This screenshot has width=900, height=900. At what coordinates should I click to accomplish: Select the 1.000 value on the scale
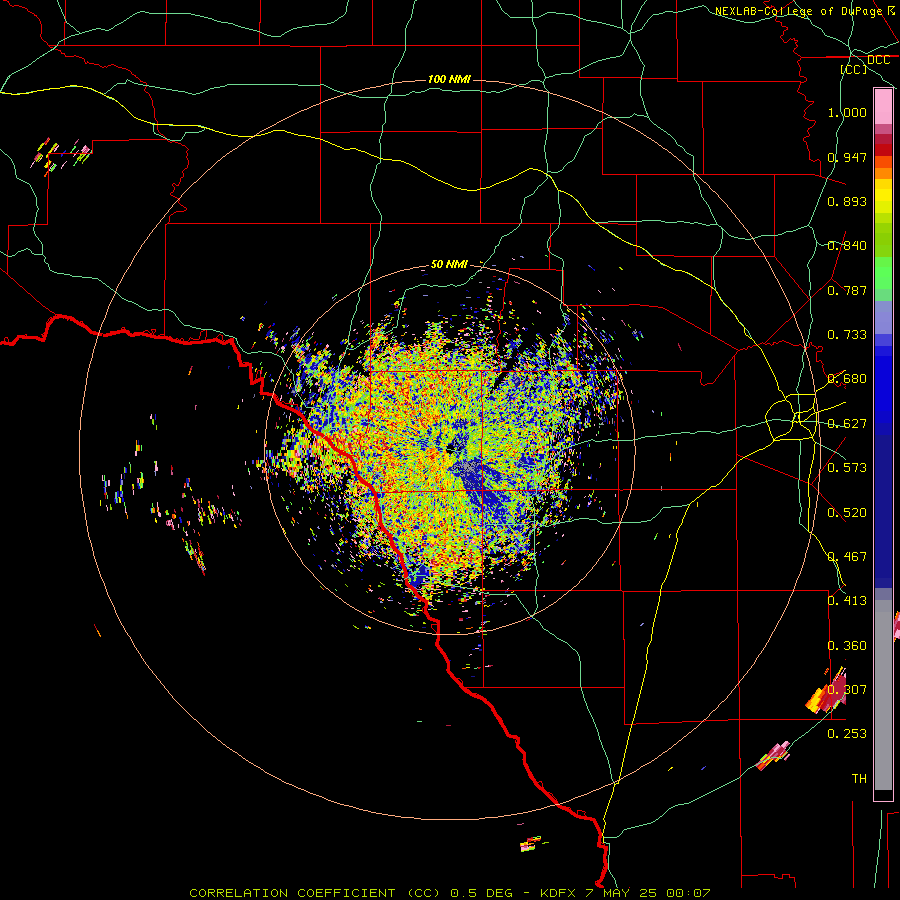coord(847,112)
